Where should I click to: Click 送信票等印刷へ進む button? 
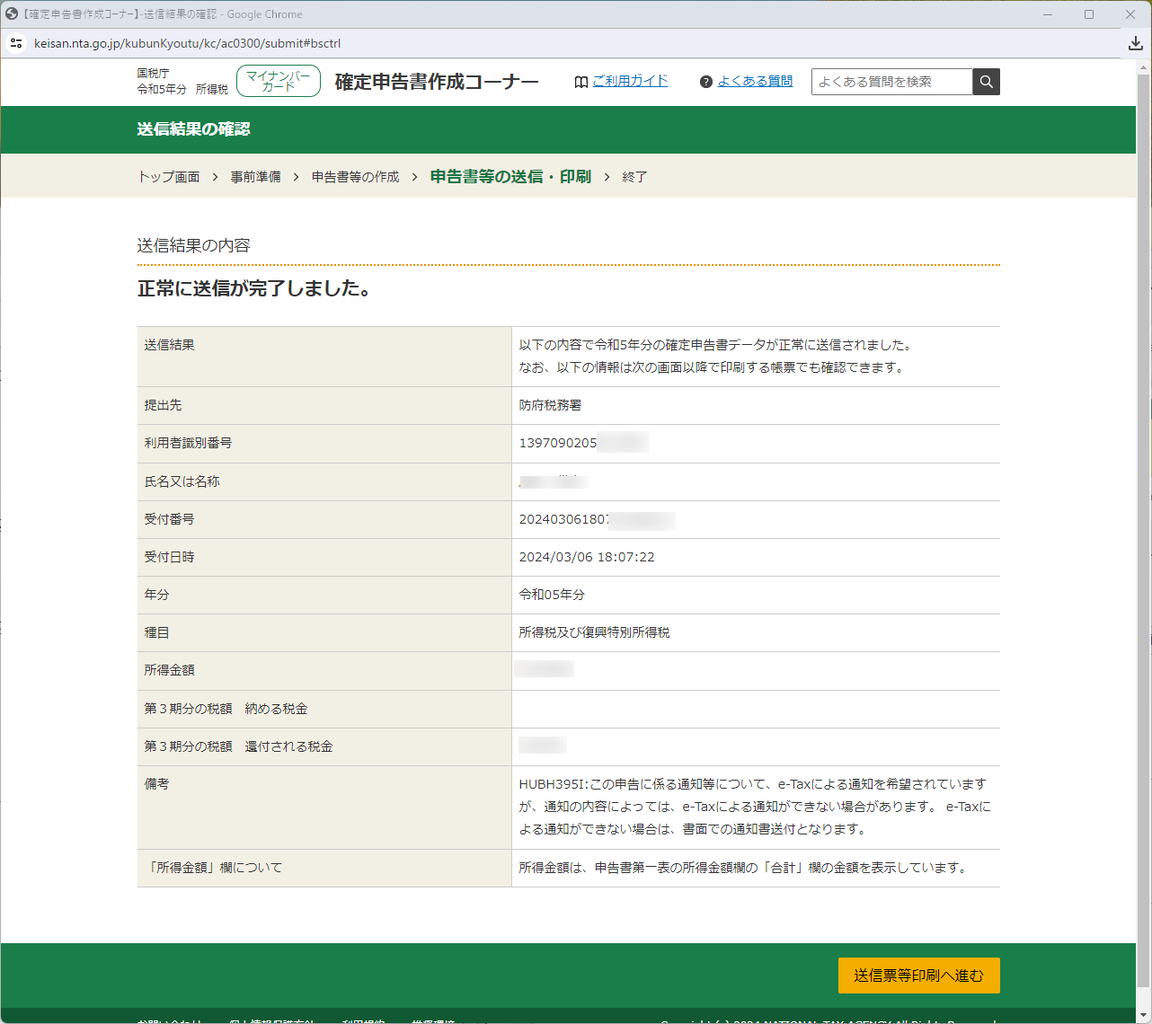[x=918, y=976]
